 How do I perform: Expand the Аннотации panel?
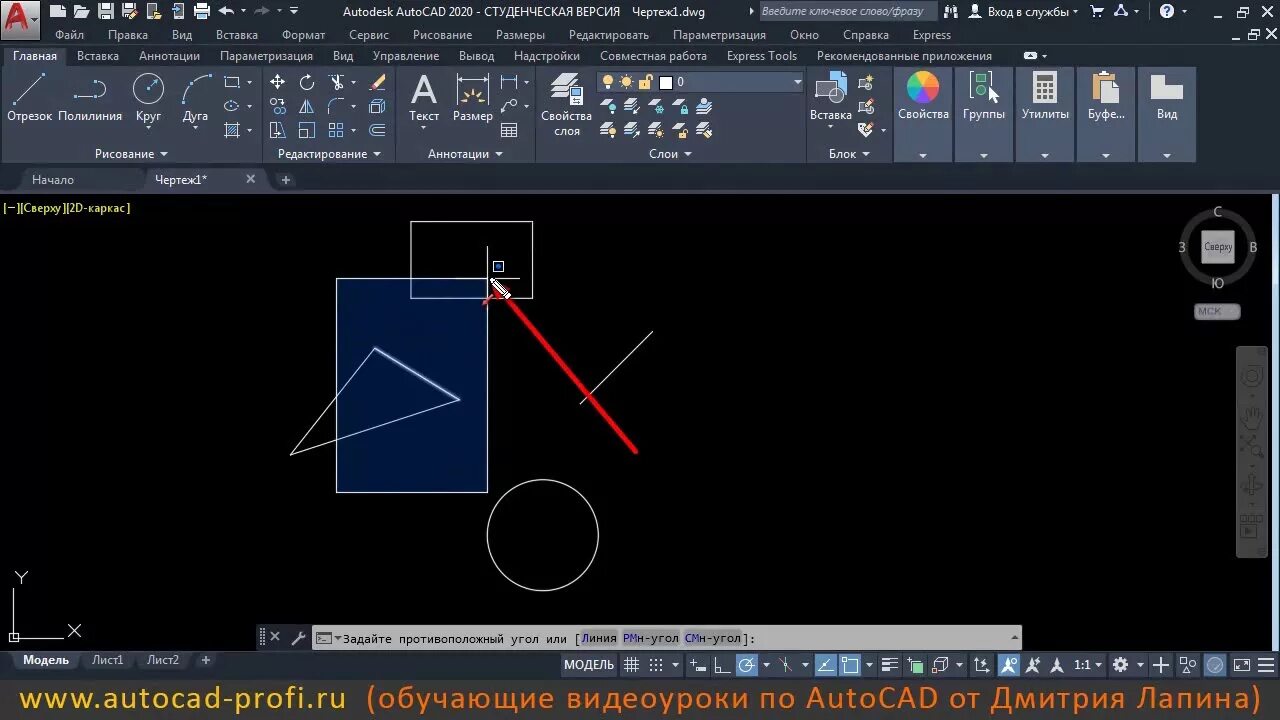(x=465, y=154)
